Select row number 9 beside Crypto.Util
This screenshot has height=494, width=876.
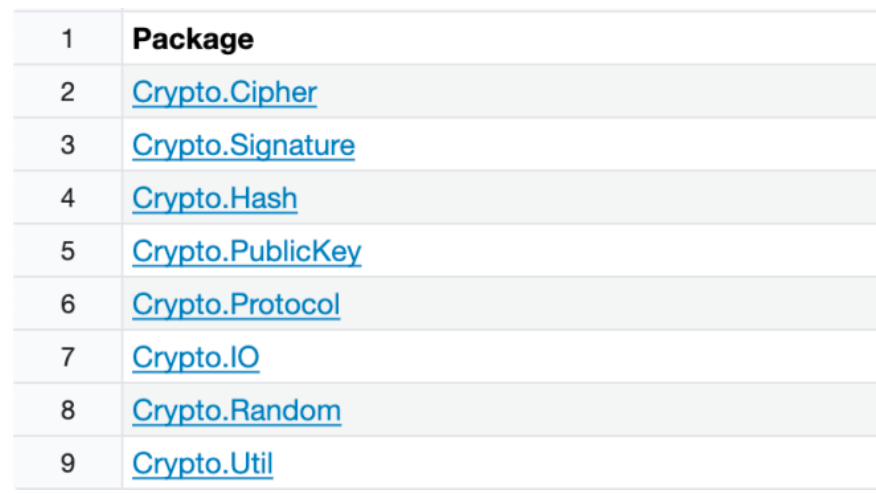(x=68, y=463)
